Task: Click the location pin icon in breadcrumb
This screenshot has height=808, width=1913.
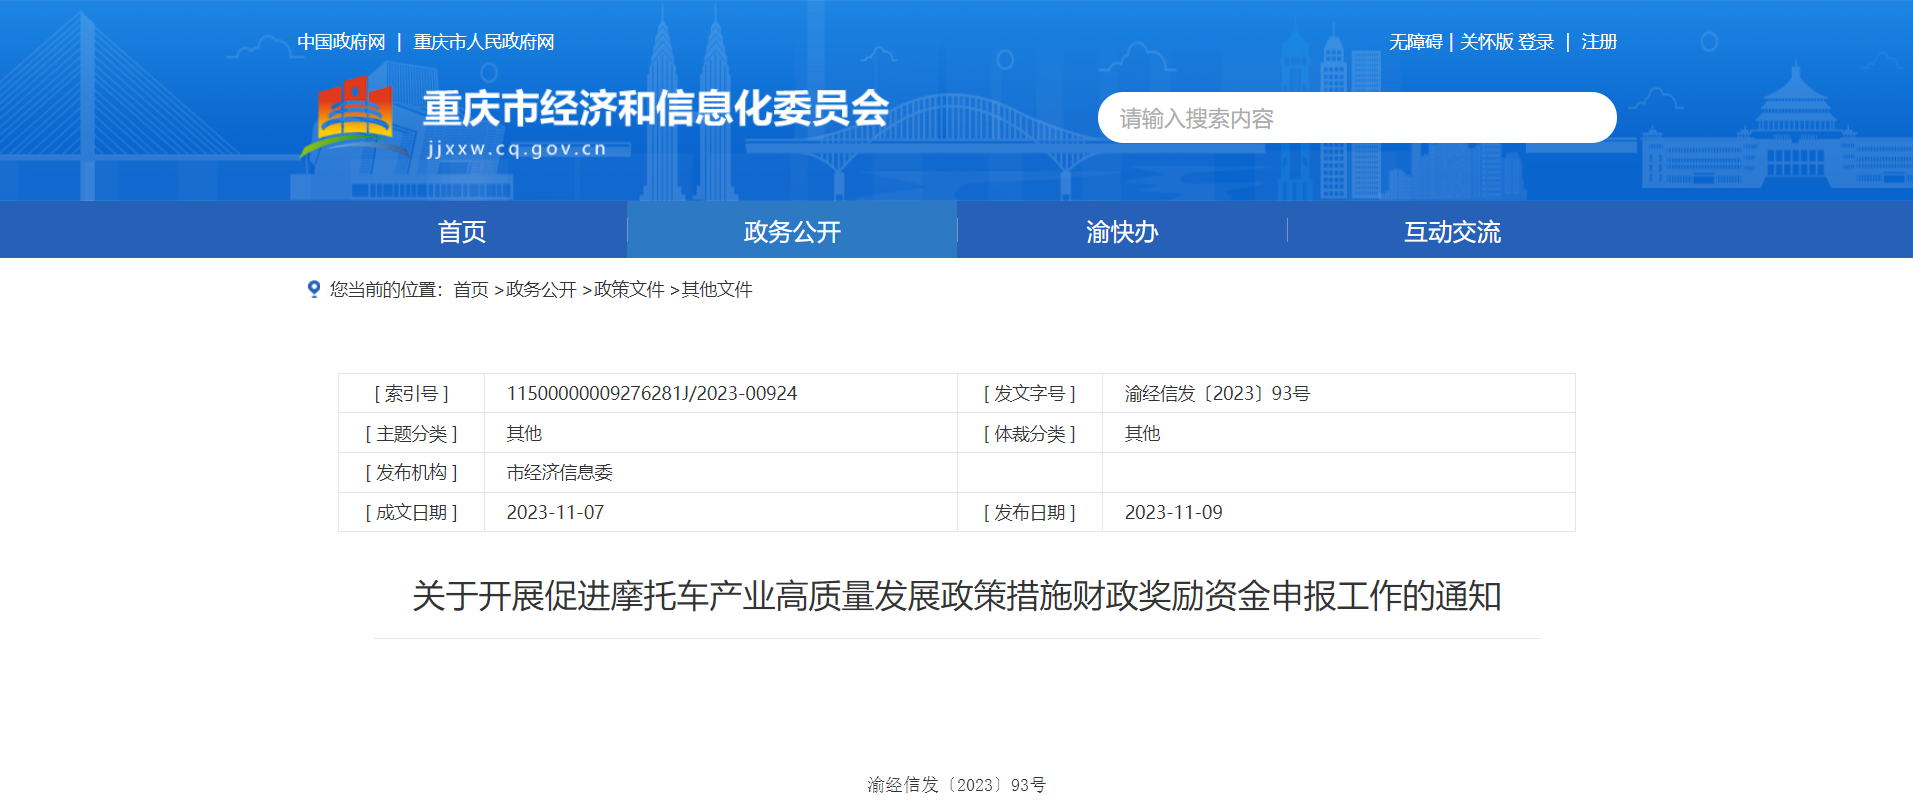Action: [x=314, y=289]
